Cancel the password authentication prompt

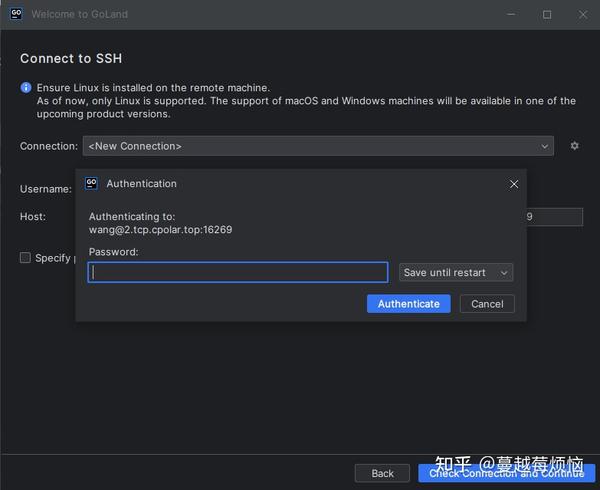pos(487,303)
